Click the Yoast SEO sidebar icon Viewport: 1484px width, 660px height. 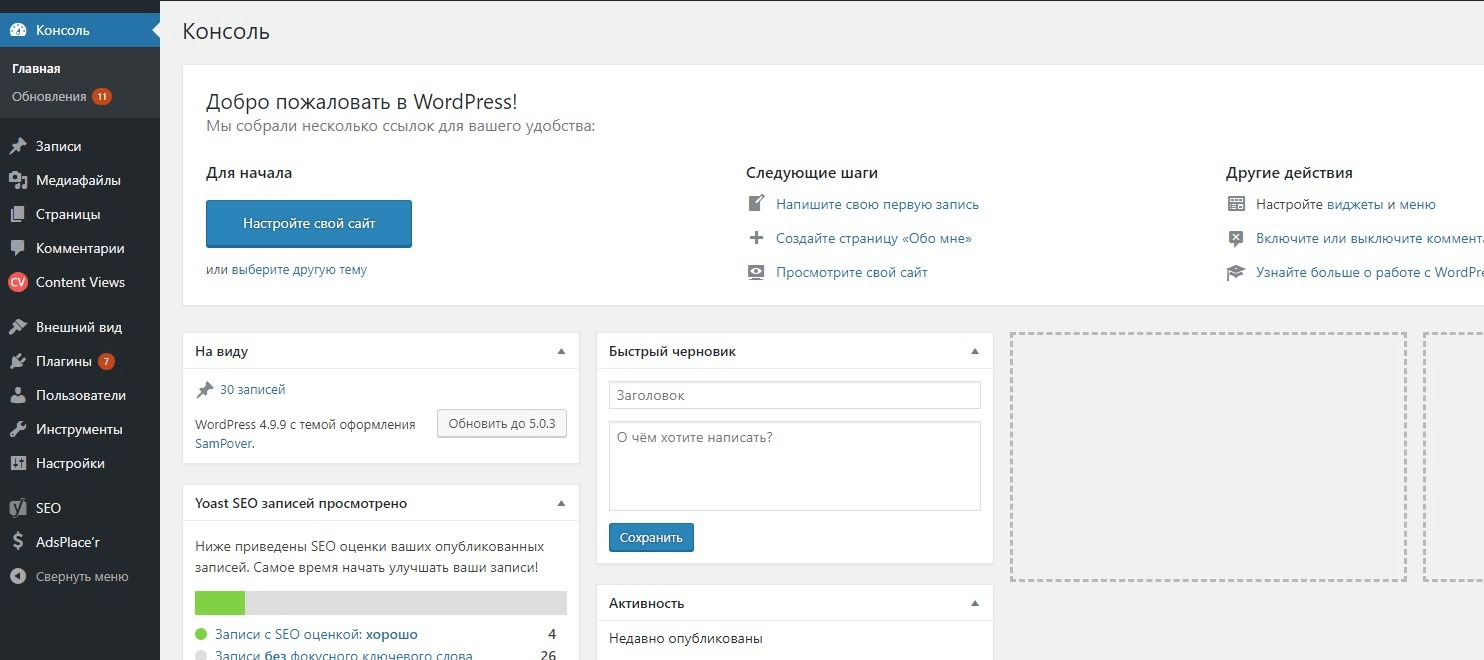click(x=17, y=508)
